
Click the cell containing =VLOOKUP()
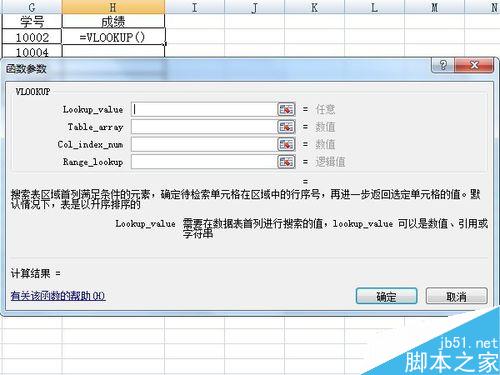pos(113,36)
